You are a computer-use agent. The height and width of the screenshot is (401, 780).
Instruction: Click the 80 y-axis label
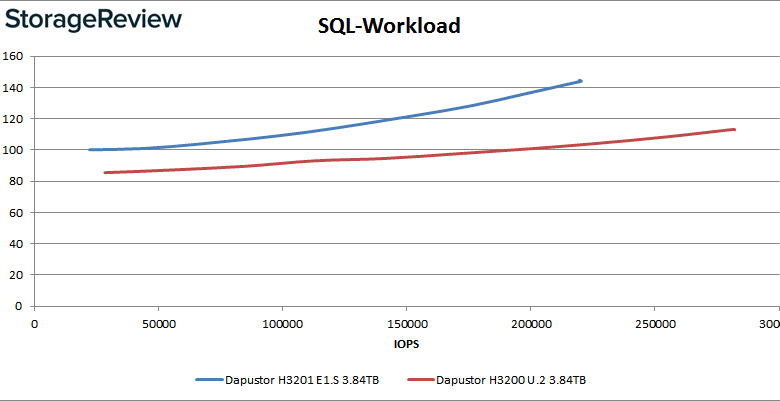tap(16, 181)
